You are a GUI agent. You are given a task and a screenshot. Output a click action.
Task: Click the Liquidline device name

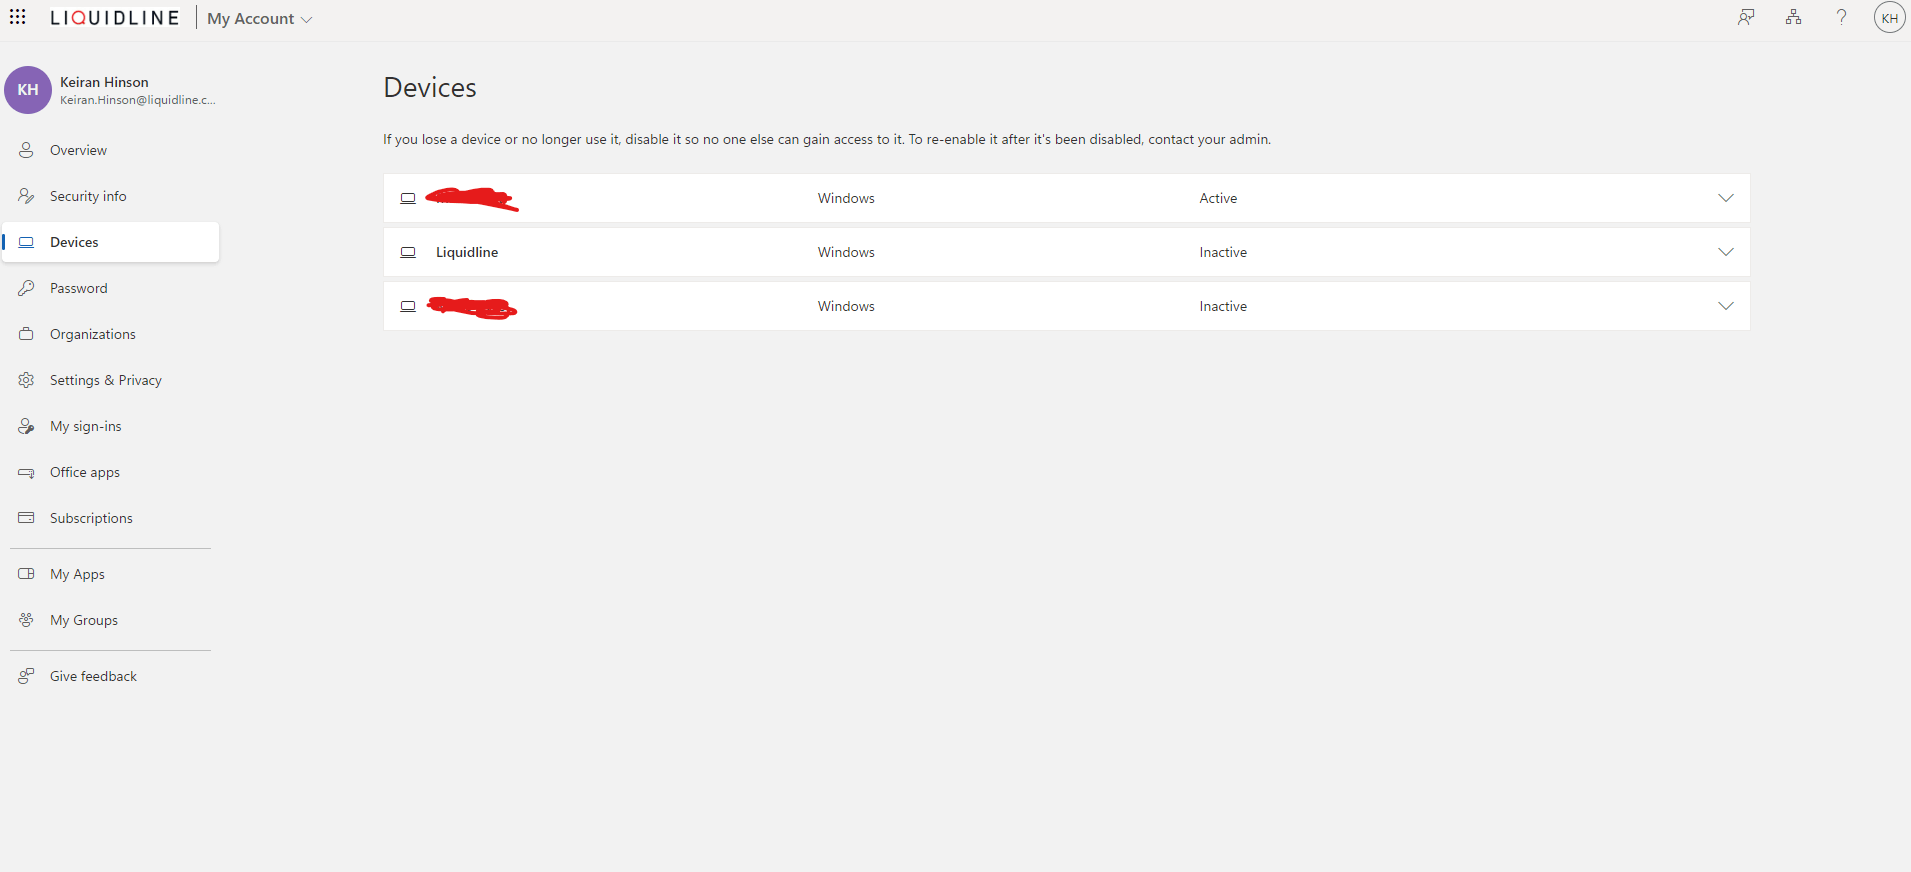click(x=467, y=252)
